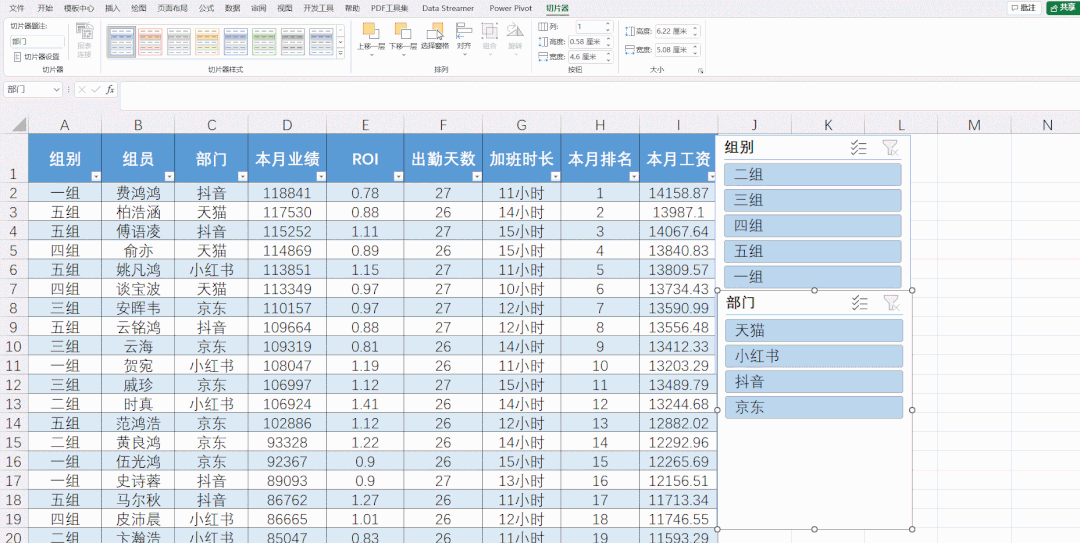This screenshot has height=543, width=1080.
Task: Click the slicer height 6.22 厘米 field
Action: point(677,31)
